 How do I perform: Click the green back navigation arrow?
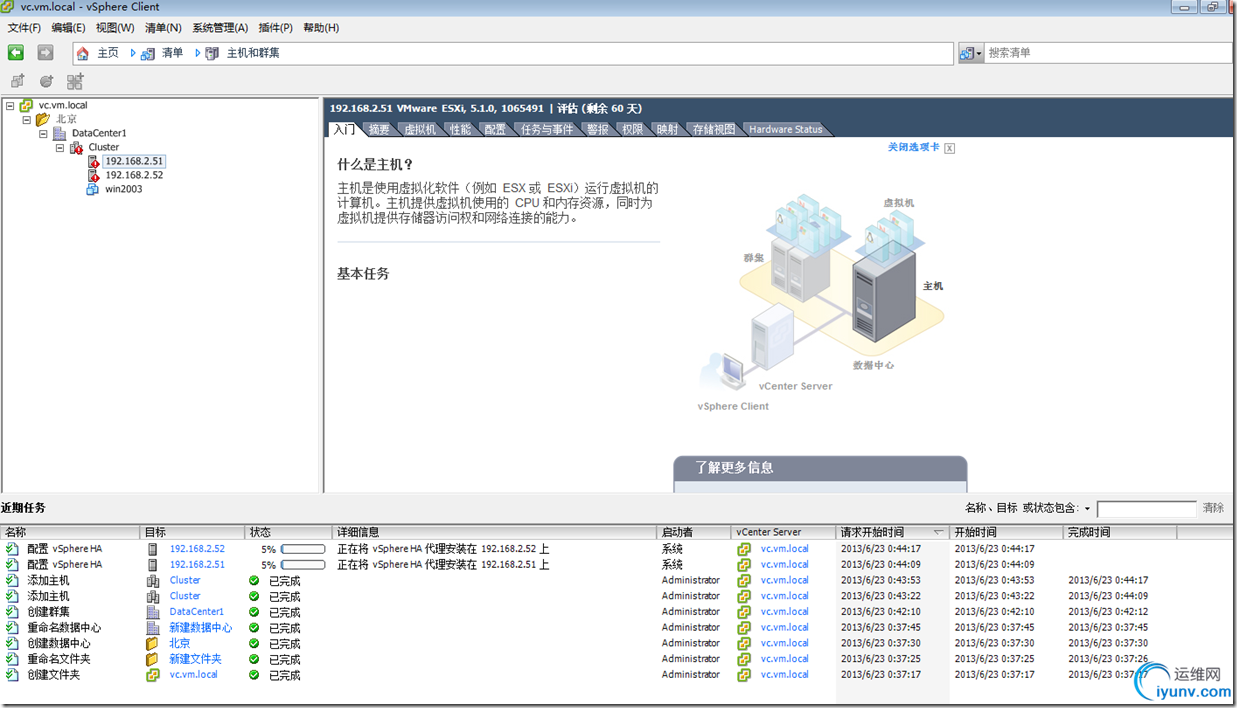(x=15, y=53)
